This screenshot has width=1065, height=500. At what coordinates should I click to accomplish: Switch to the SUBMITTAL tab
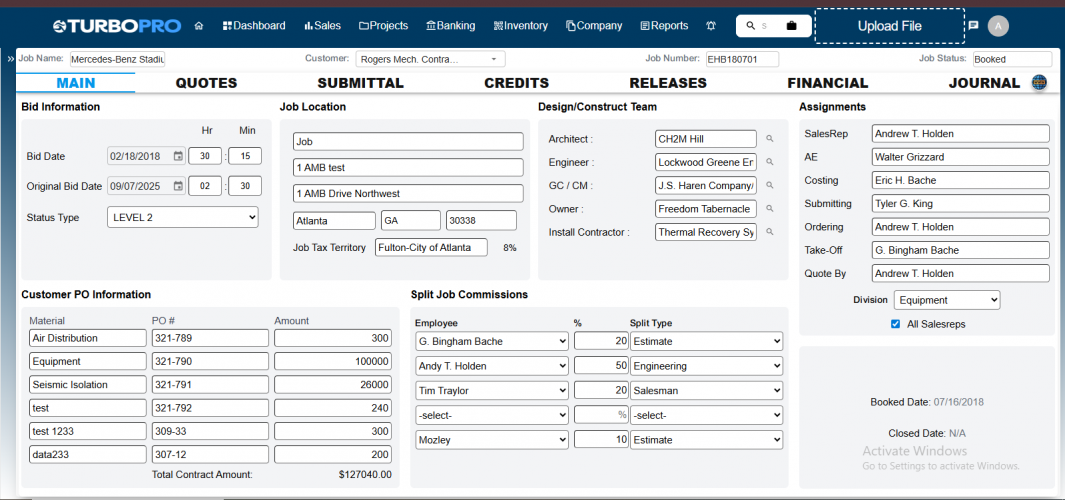361,83
